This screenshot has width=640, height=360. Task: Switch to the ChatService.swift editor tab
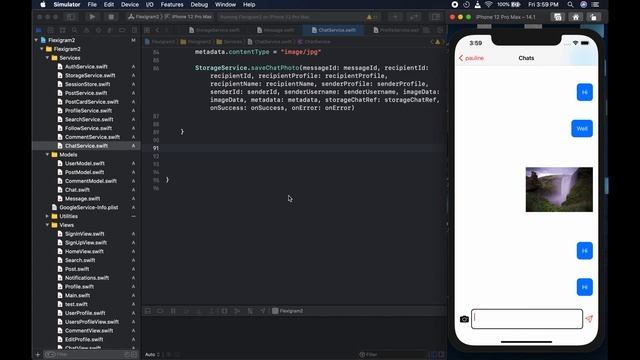click(x=333, y=30)
